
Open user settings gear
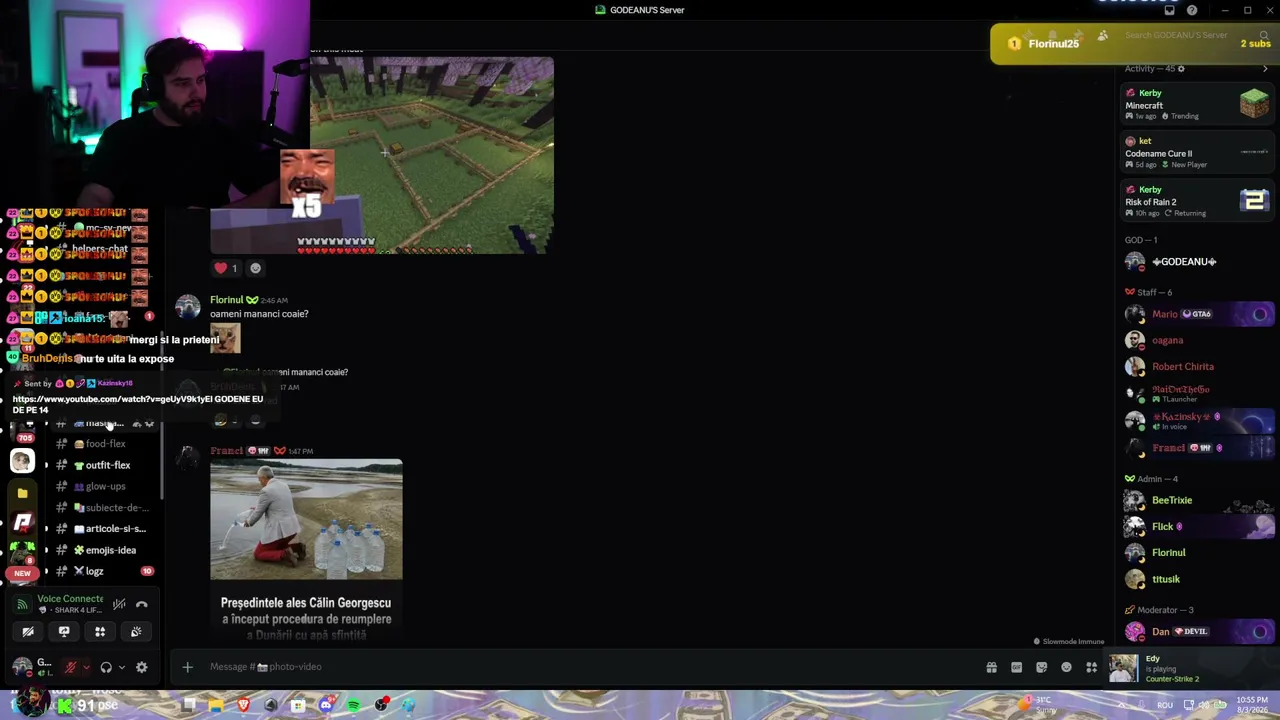(141, 667)
